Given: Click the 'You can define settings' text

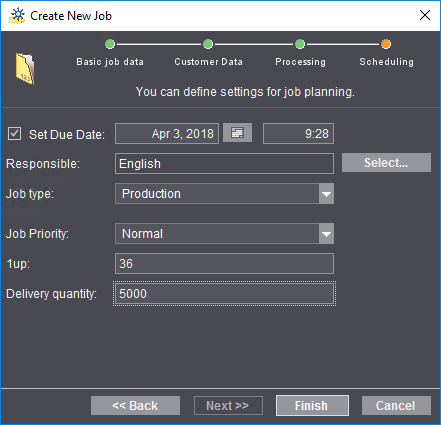Looking at the screenshot, I should [245, 92].
